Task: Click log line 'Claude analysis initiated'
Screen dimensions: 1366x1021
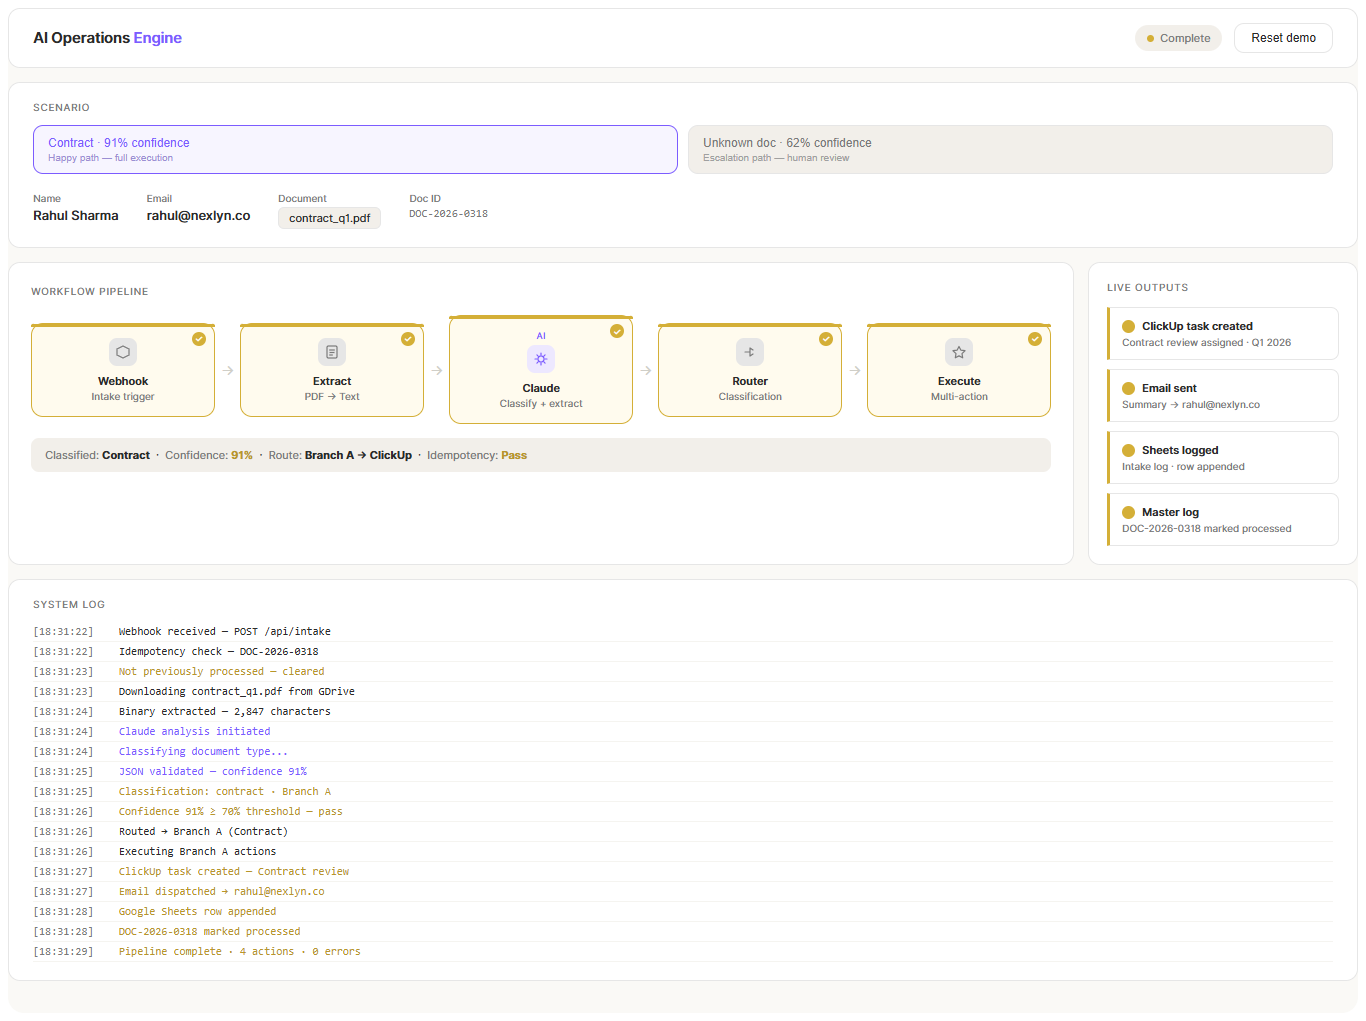Action: (194, 732)
